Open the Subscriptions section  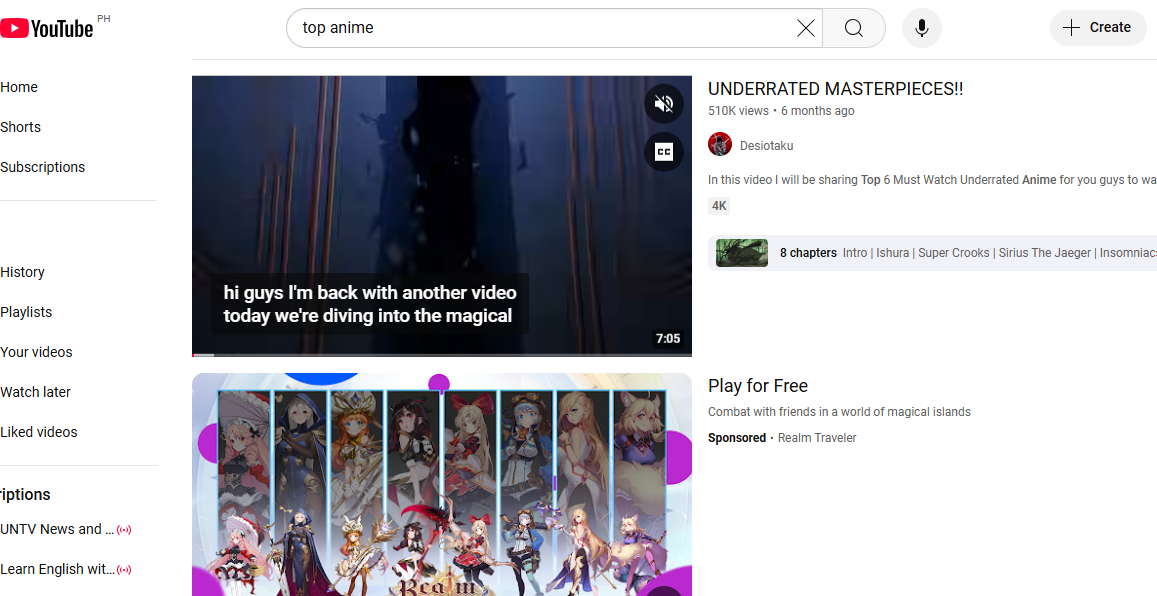[x=42, y=167]
